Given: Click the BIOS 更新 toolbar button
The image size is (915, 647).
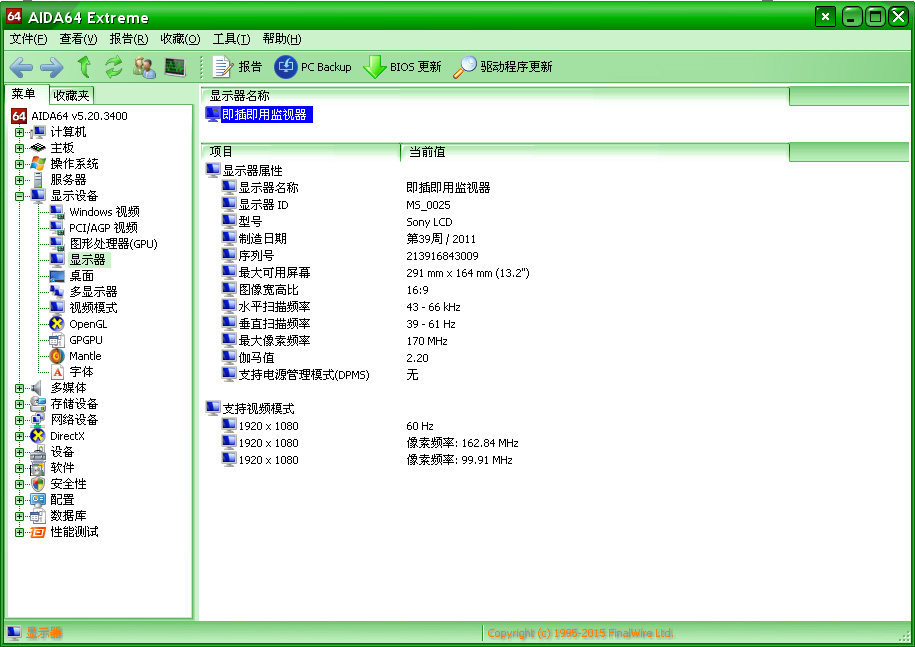Looking at the screenshot, I should [x=402, y=67].
